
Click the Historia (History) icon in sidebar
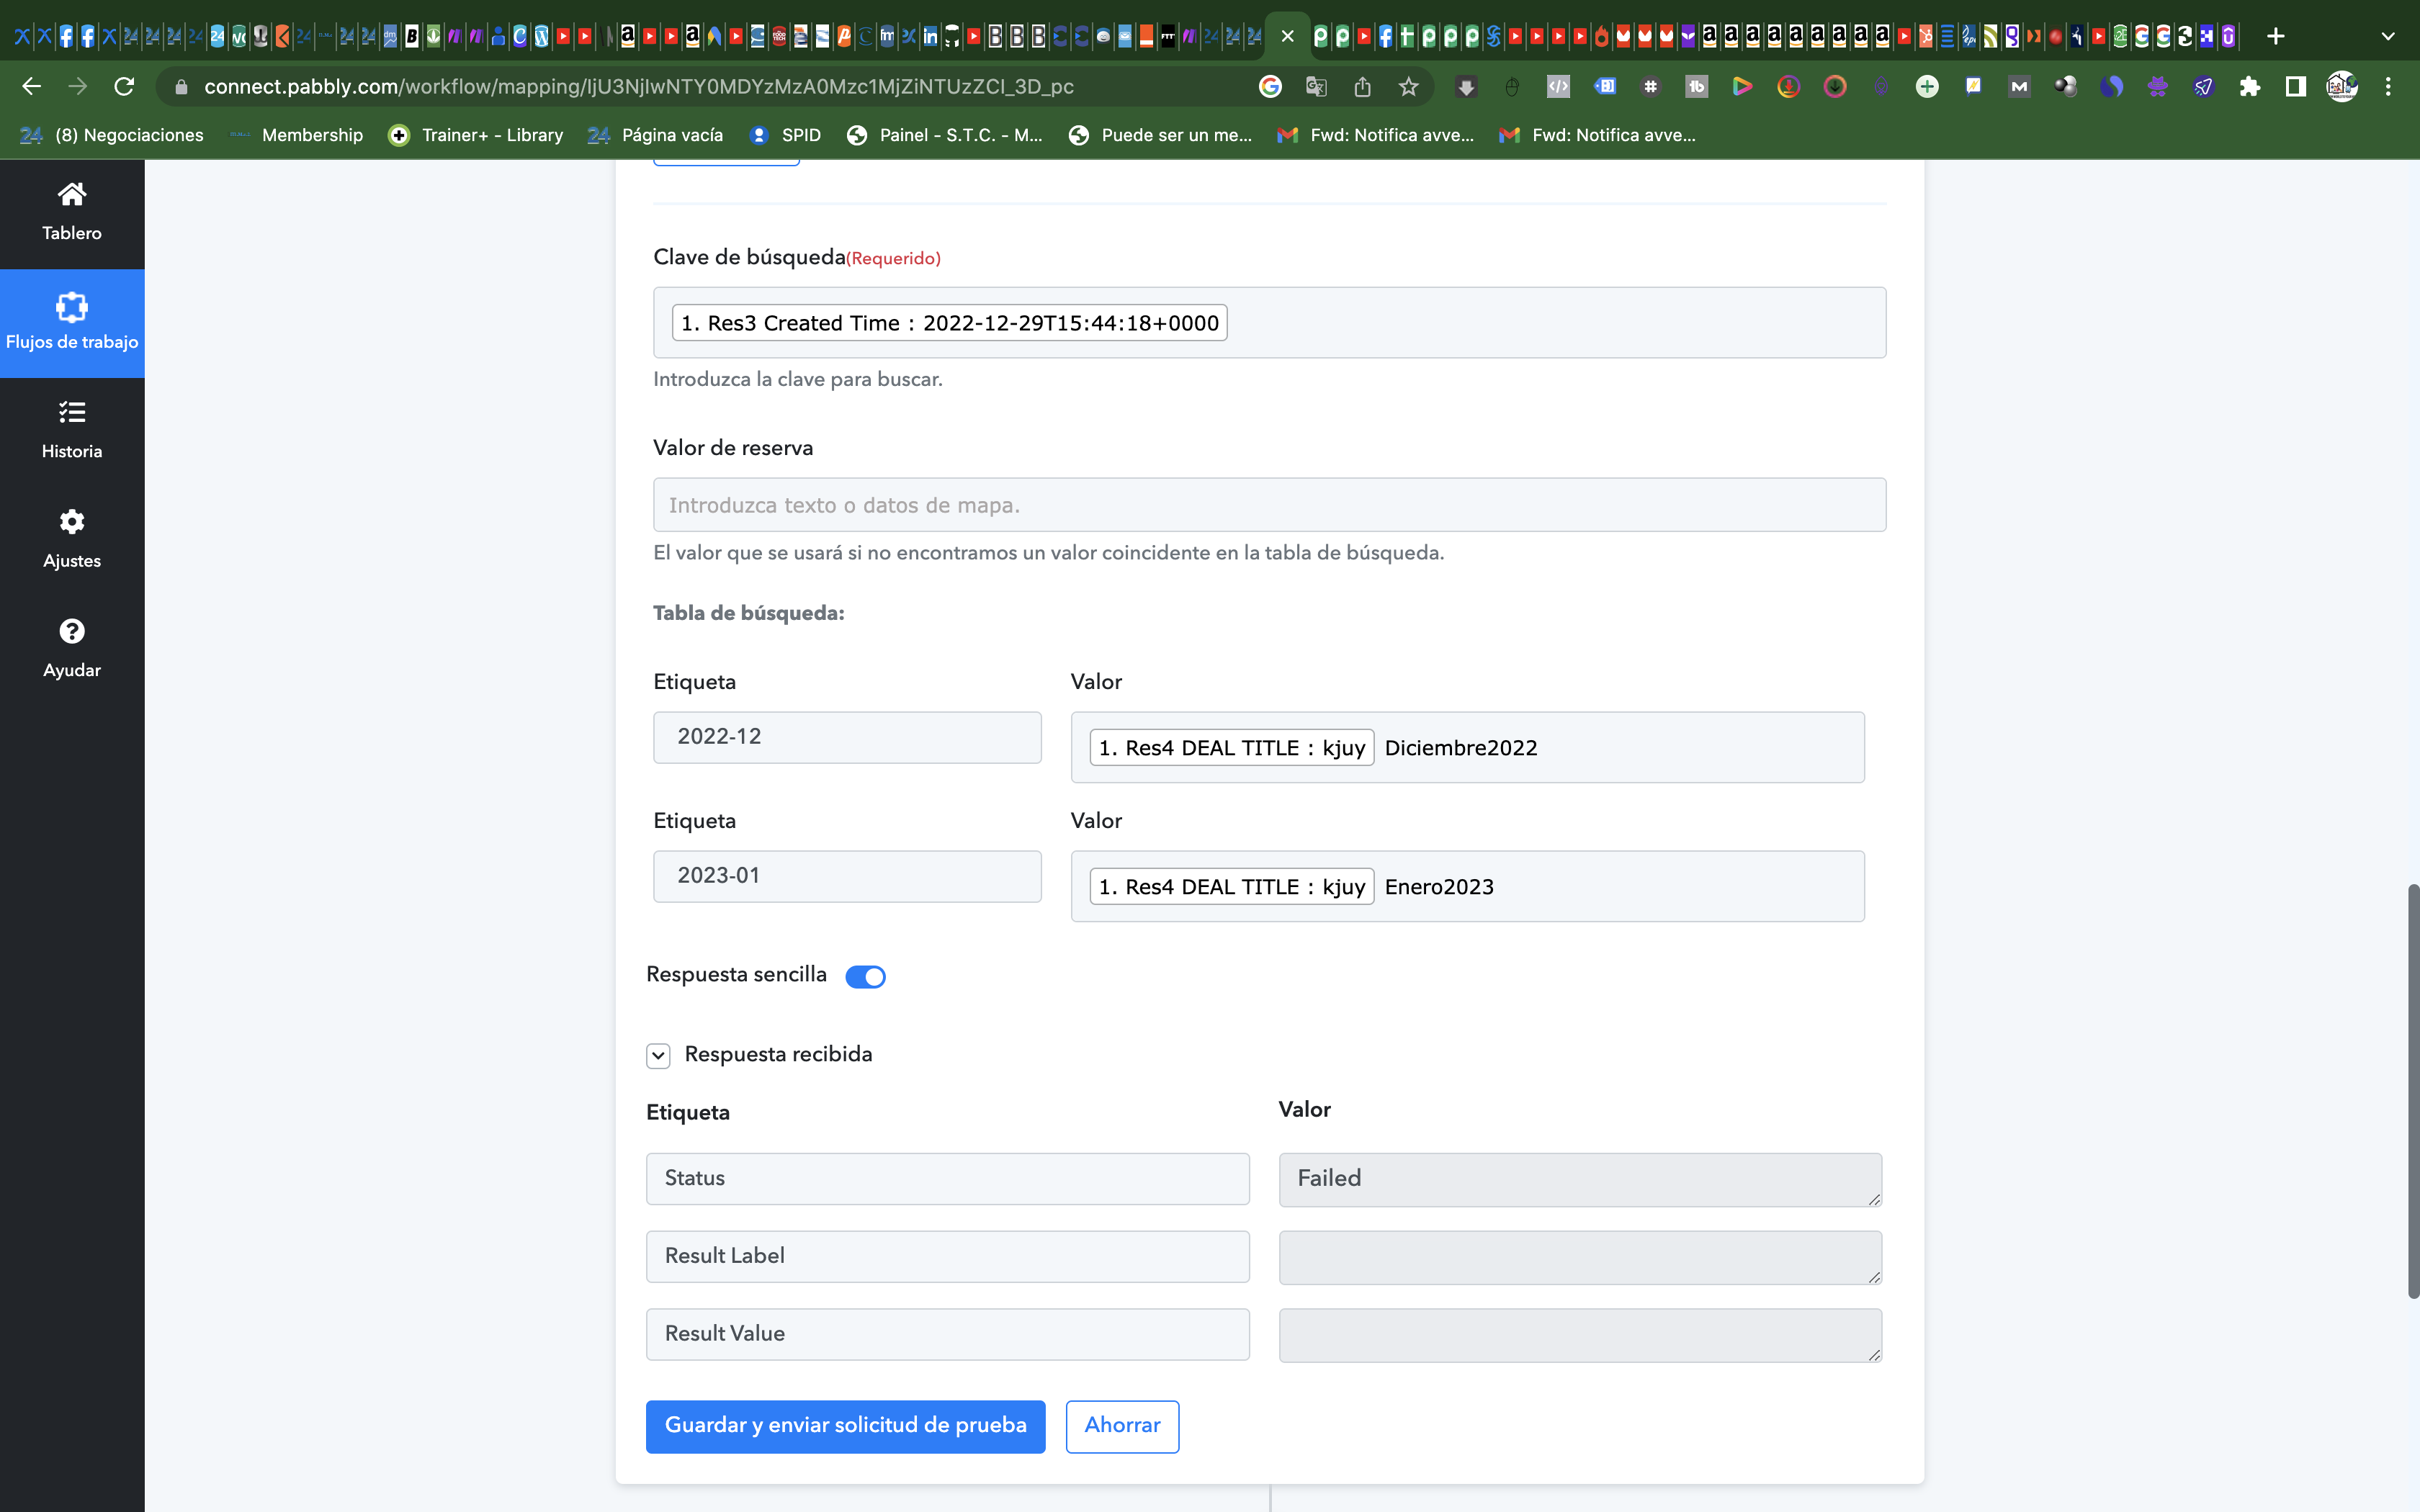(x=70, y=428)
